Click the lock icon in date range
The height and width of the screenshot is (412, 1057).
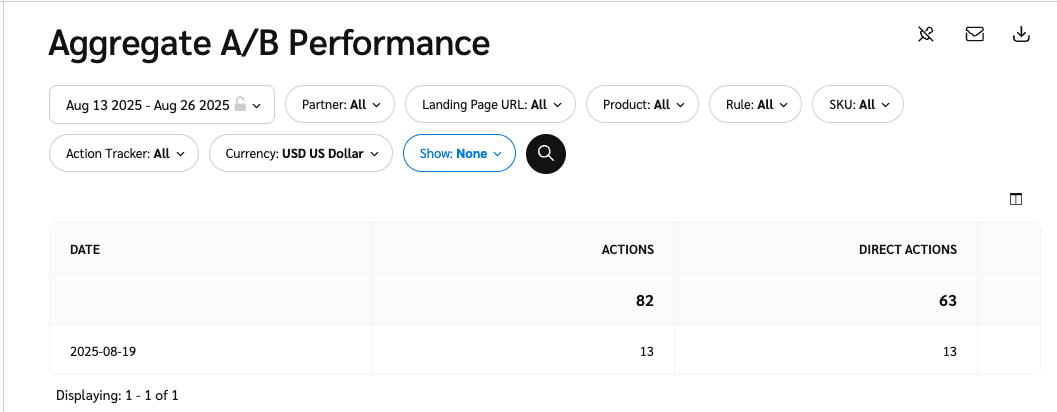coord(240,104)
